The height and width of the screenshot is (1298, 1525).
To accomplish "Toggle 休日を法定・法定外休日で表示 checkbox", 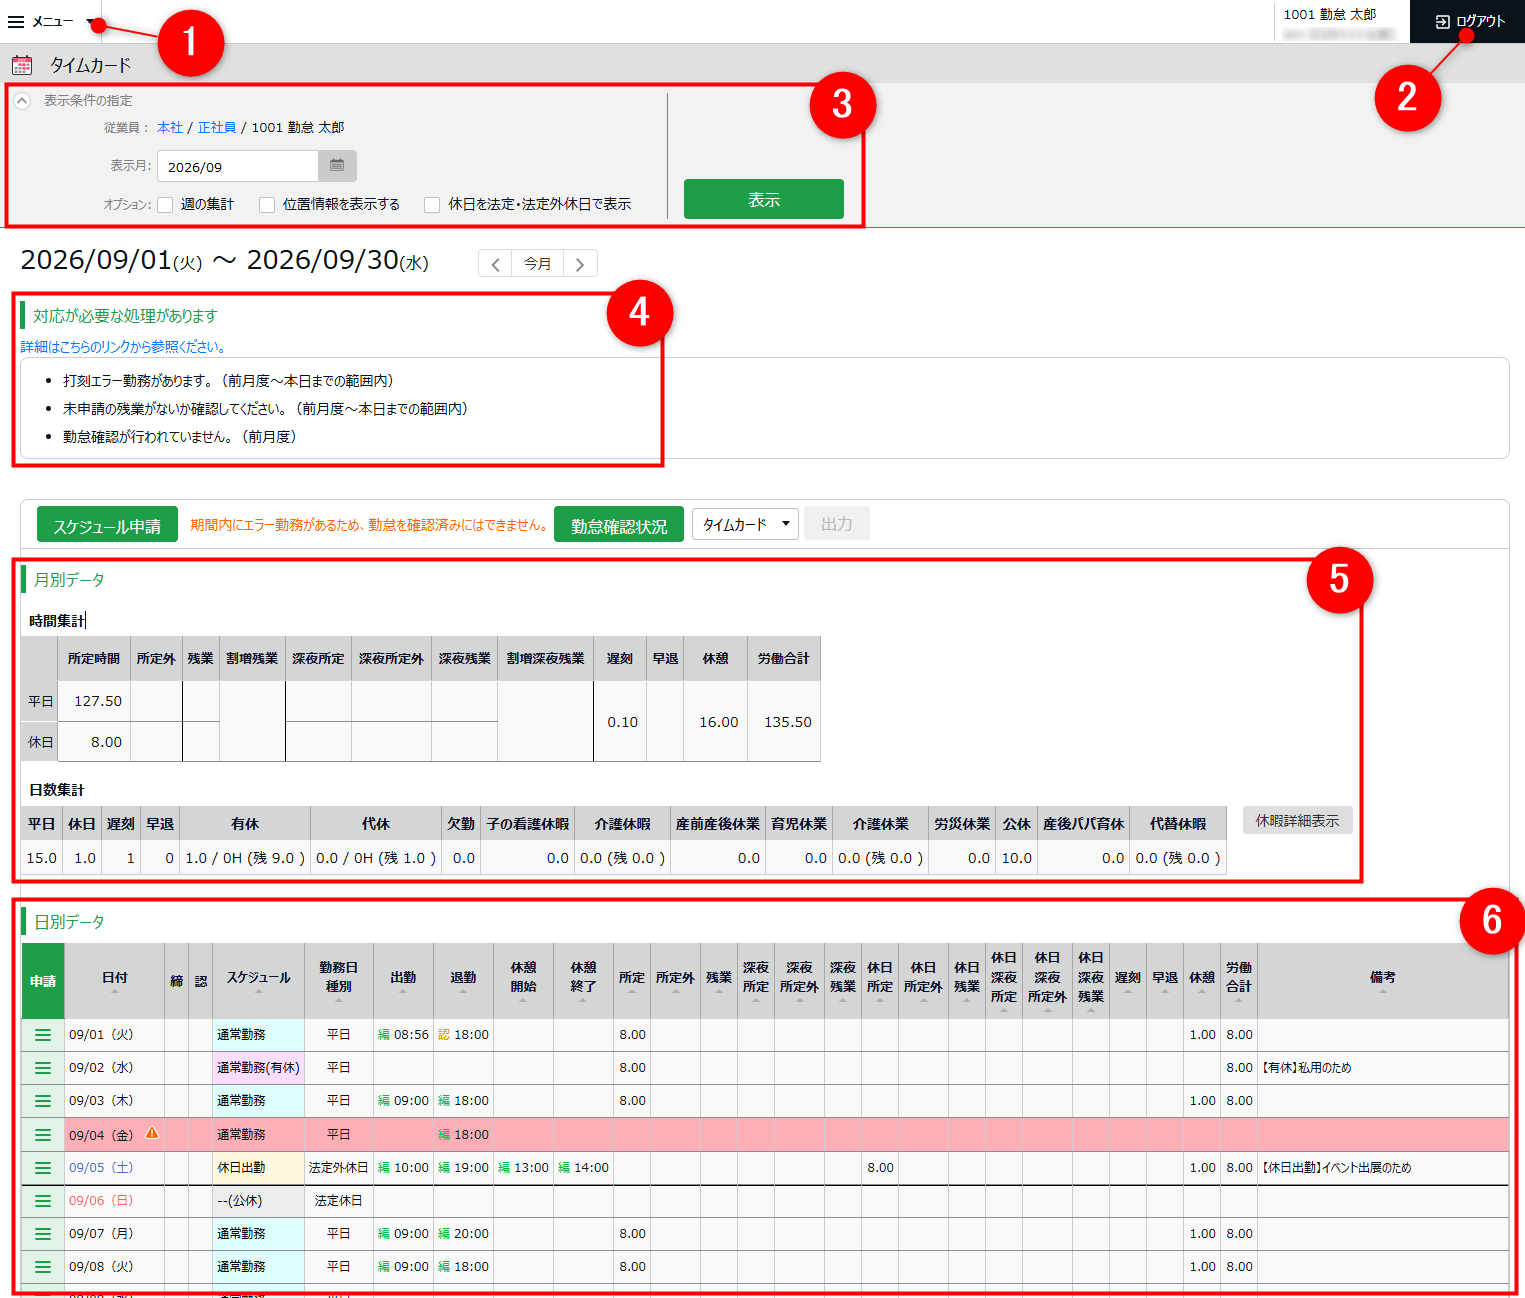I will point(432,205).
